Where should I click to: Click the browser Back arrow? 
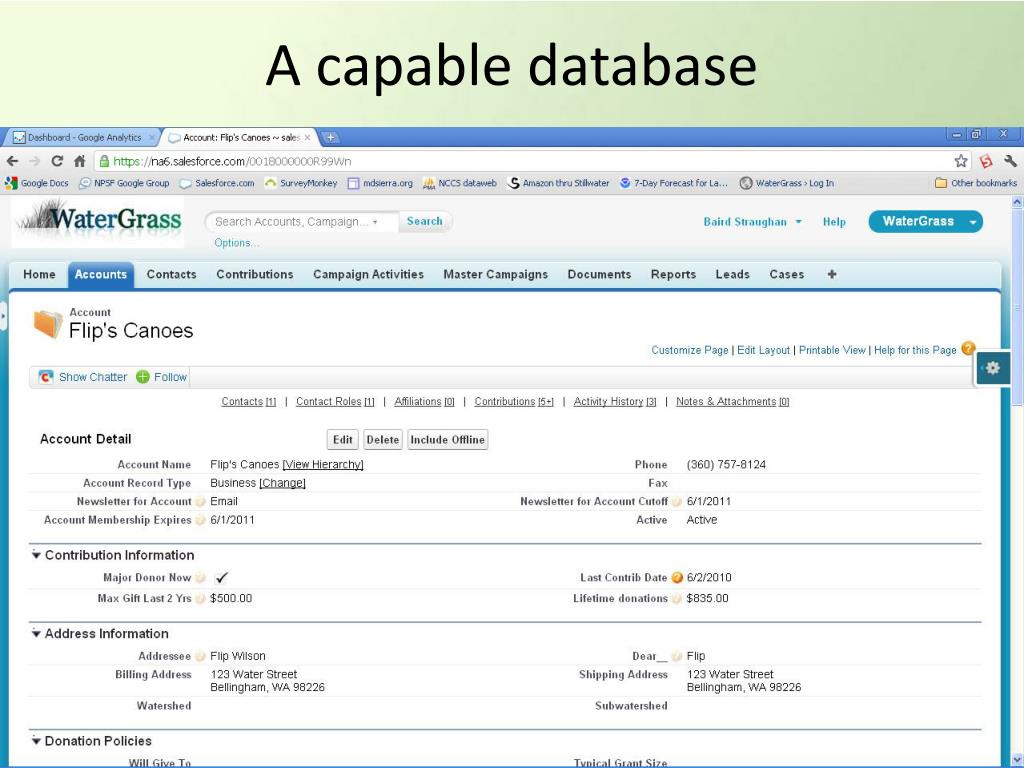[x=12, y=161]
